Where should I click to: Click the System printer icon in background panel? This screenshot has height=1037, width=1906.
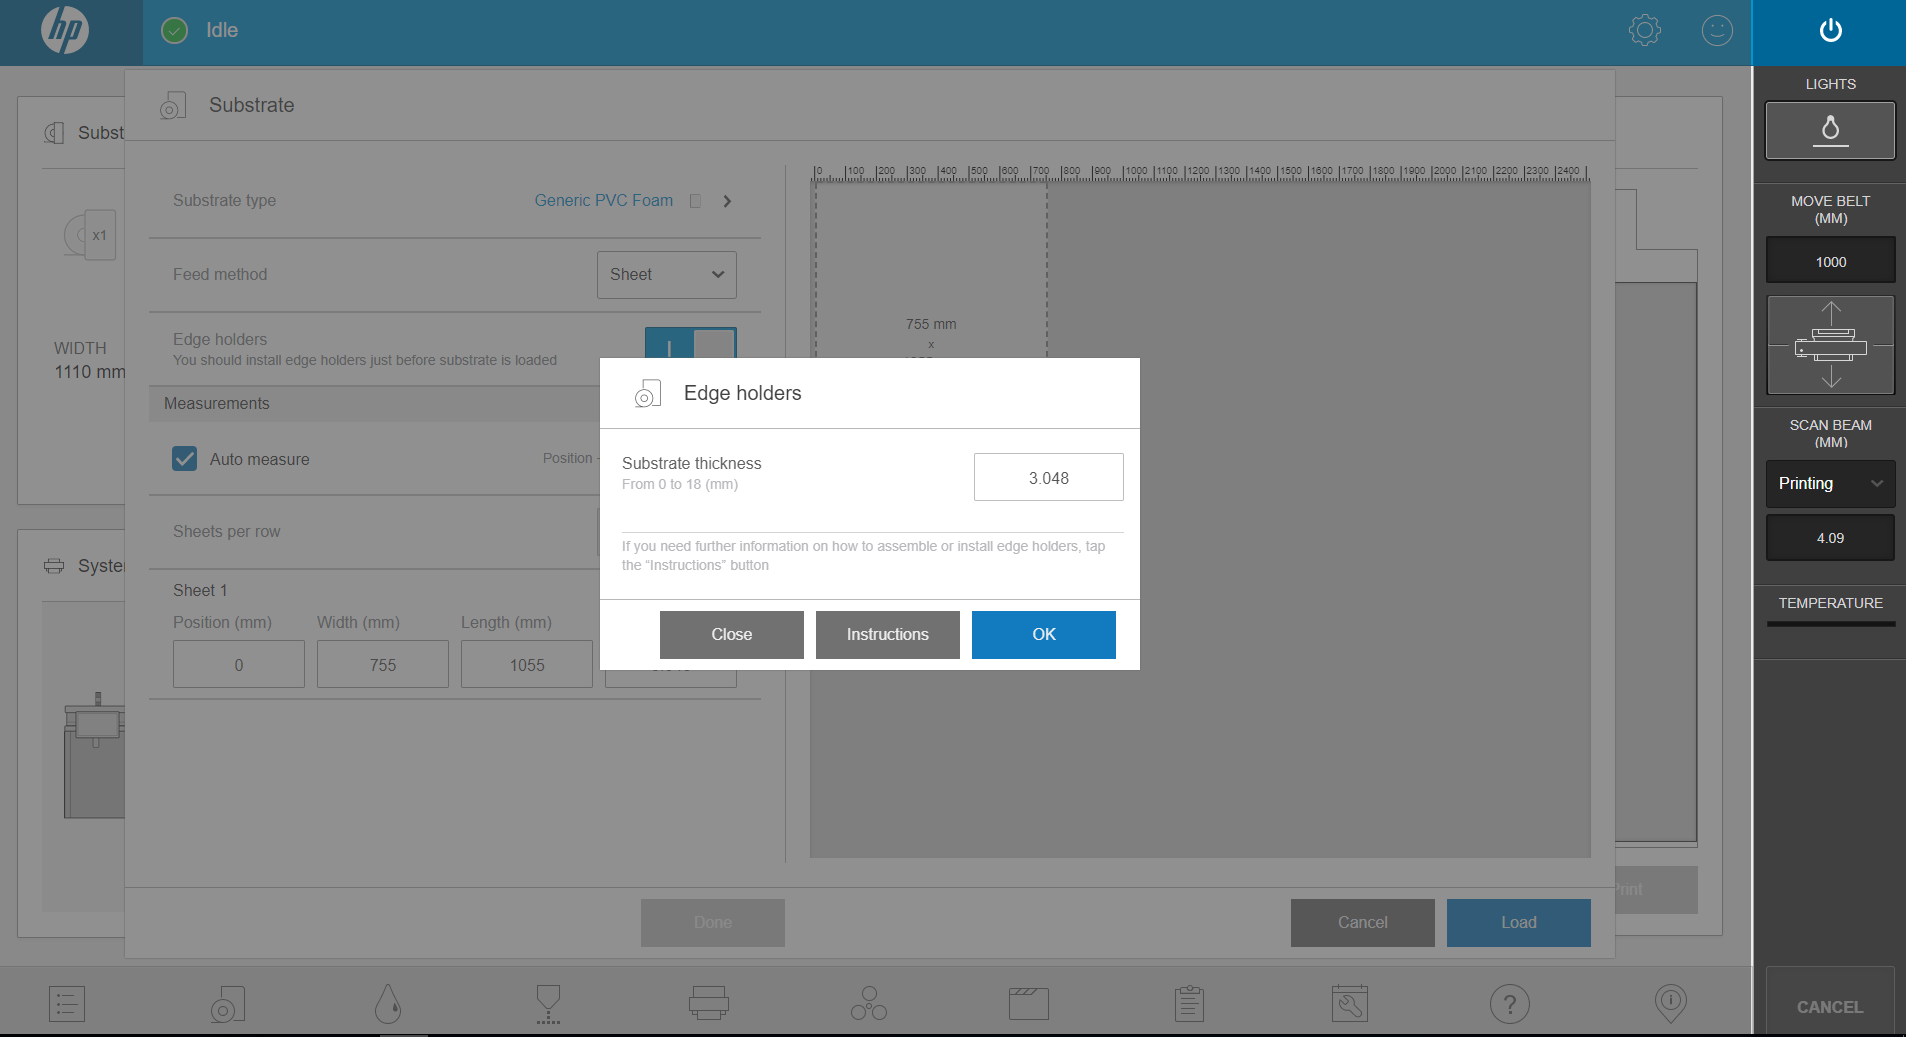[x=54, y=566]
